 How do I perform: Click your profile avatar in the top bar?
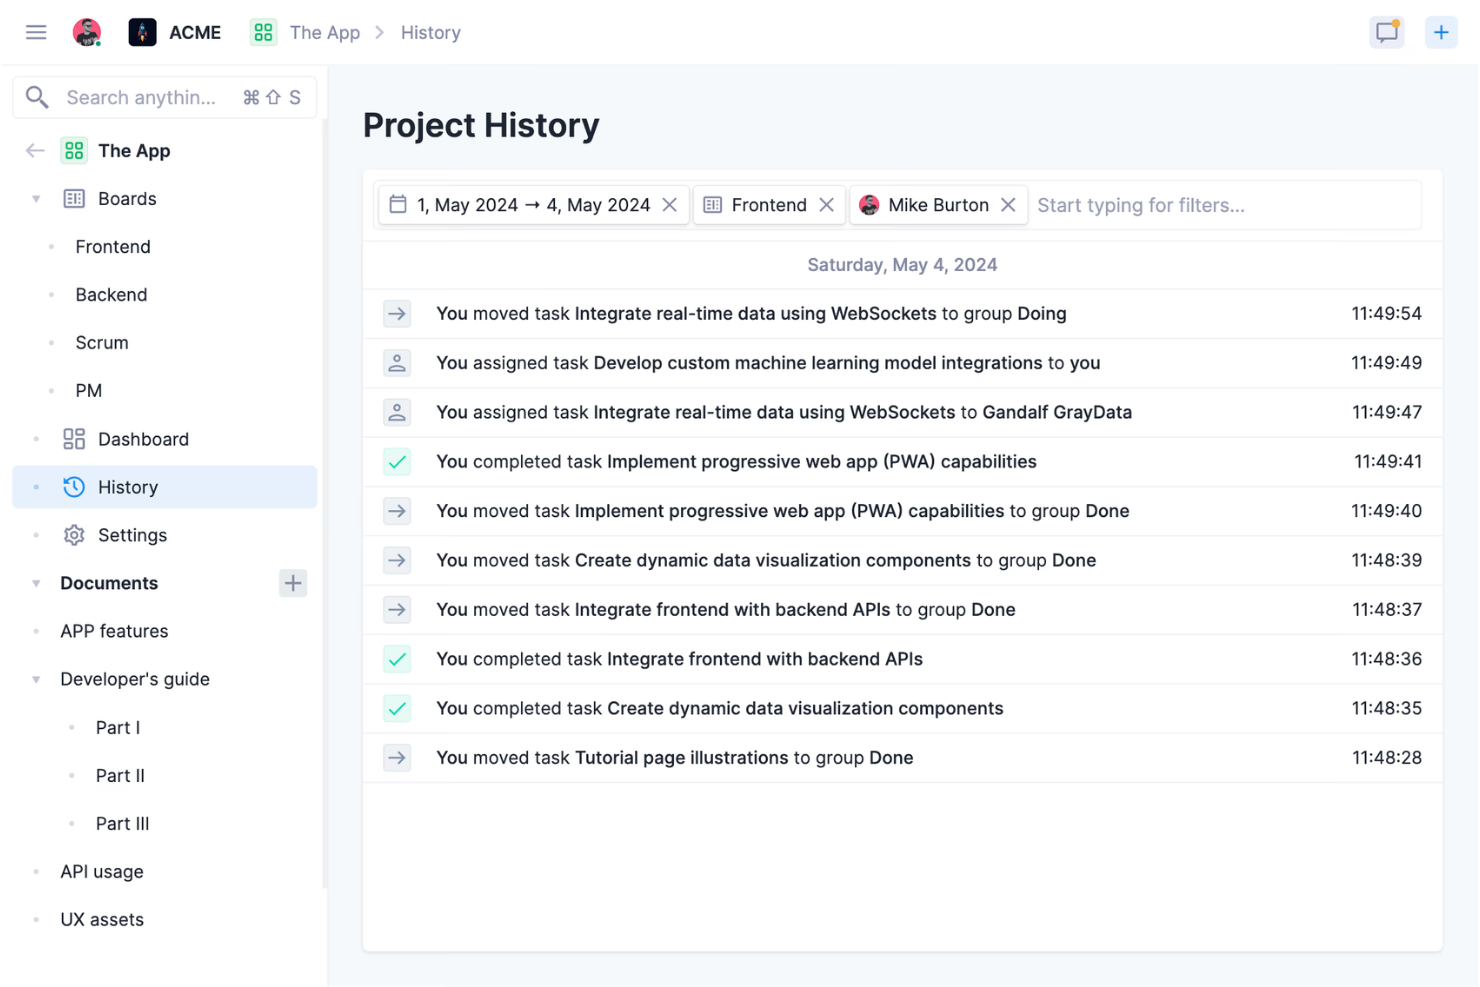coord(87,31)
